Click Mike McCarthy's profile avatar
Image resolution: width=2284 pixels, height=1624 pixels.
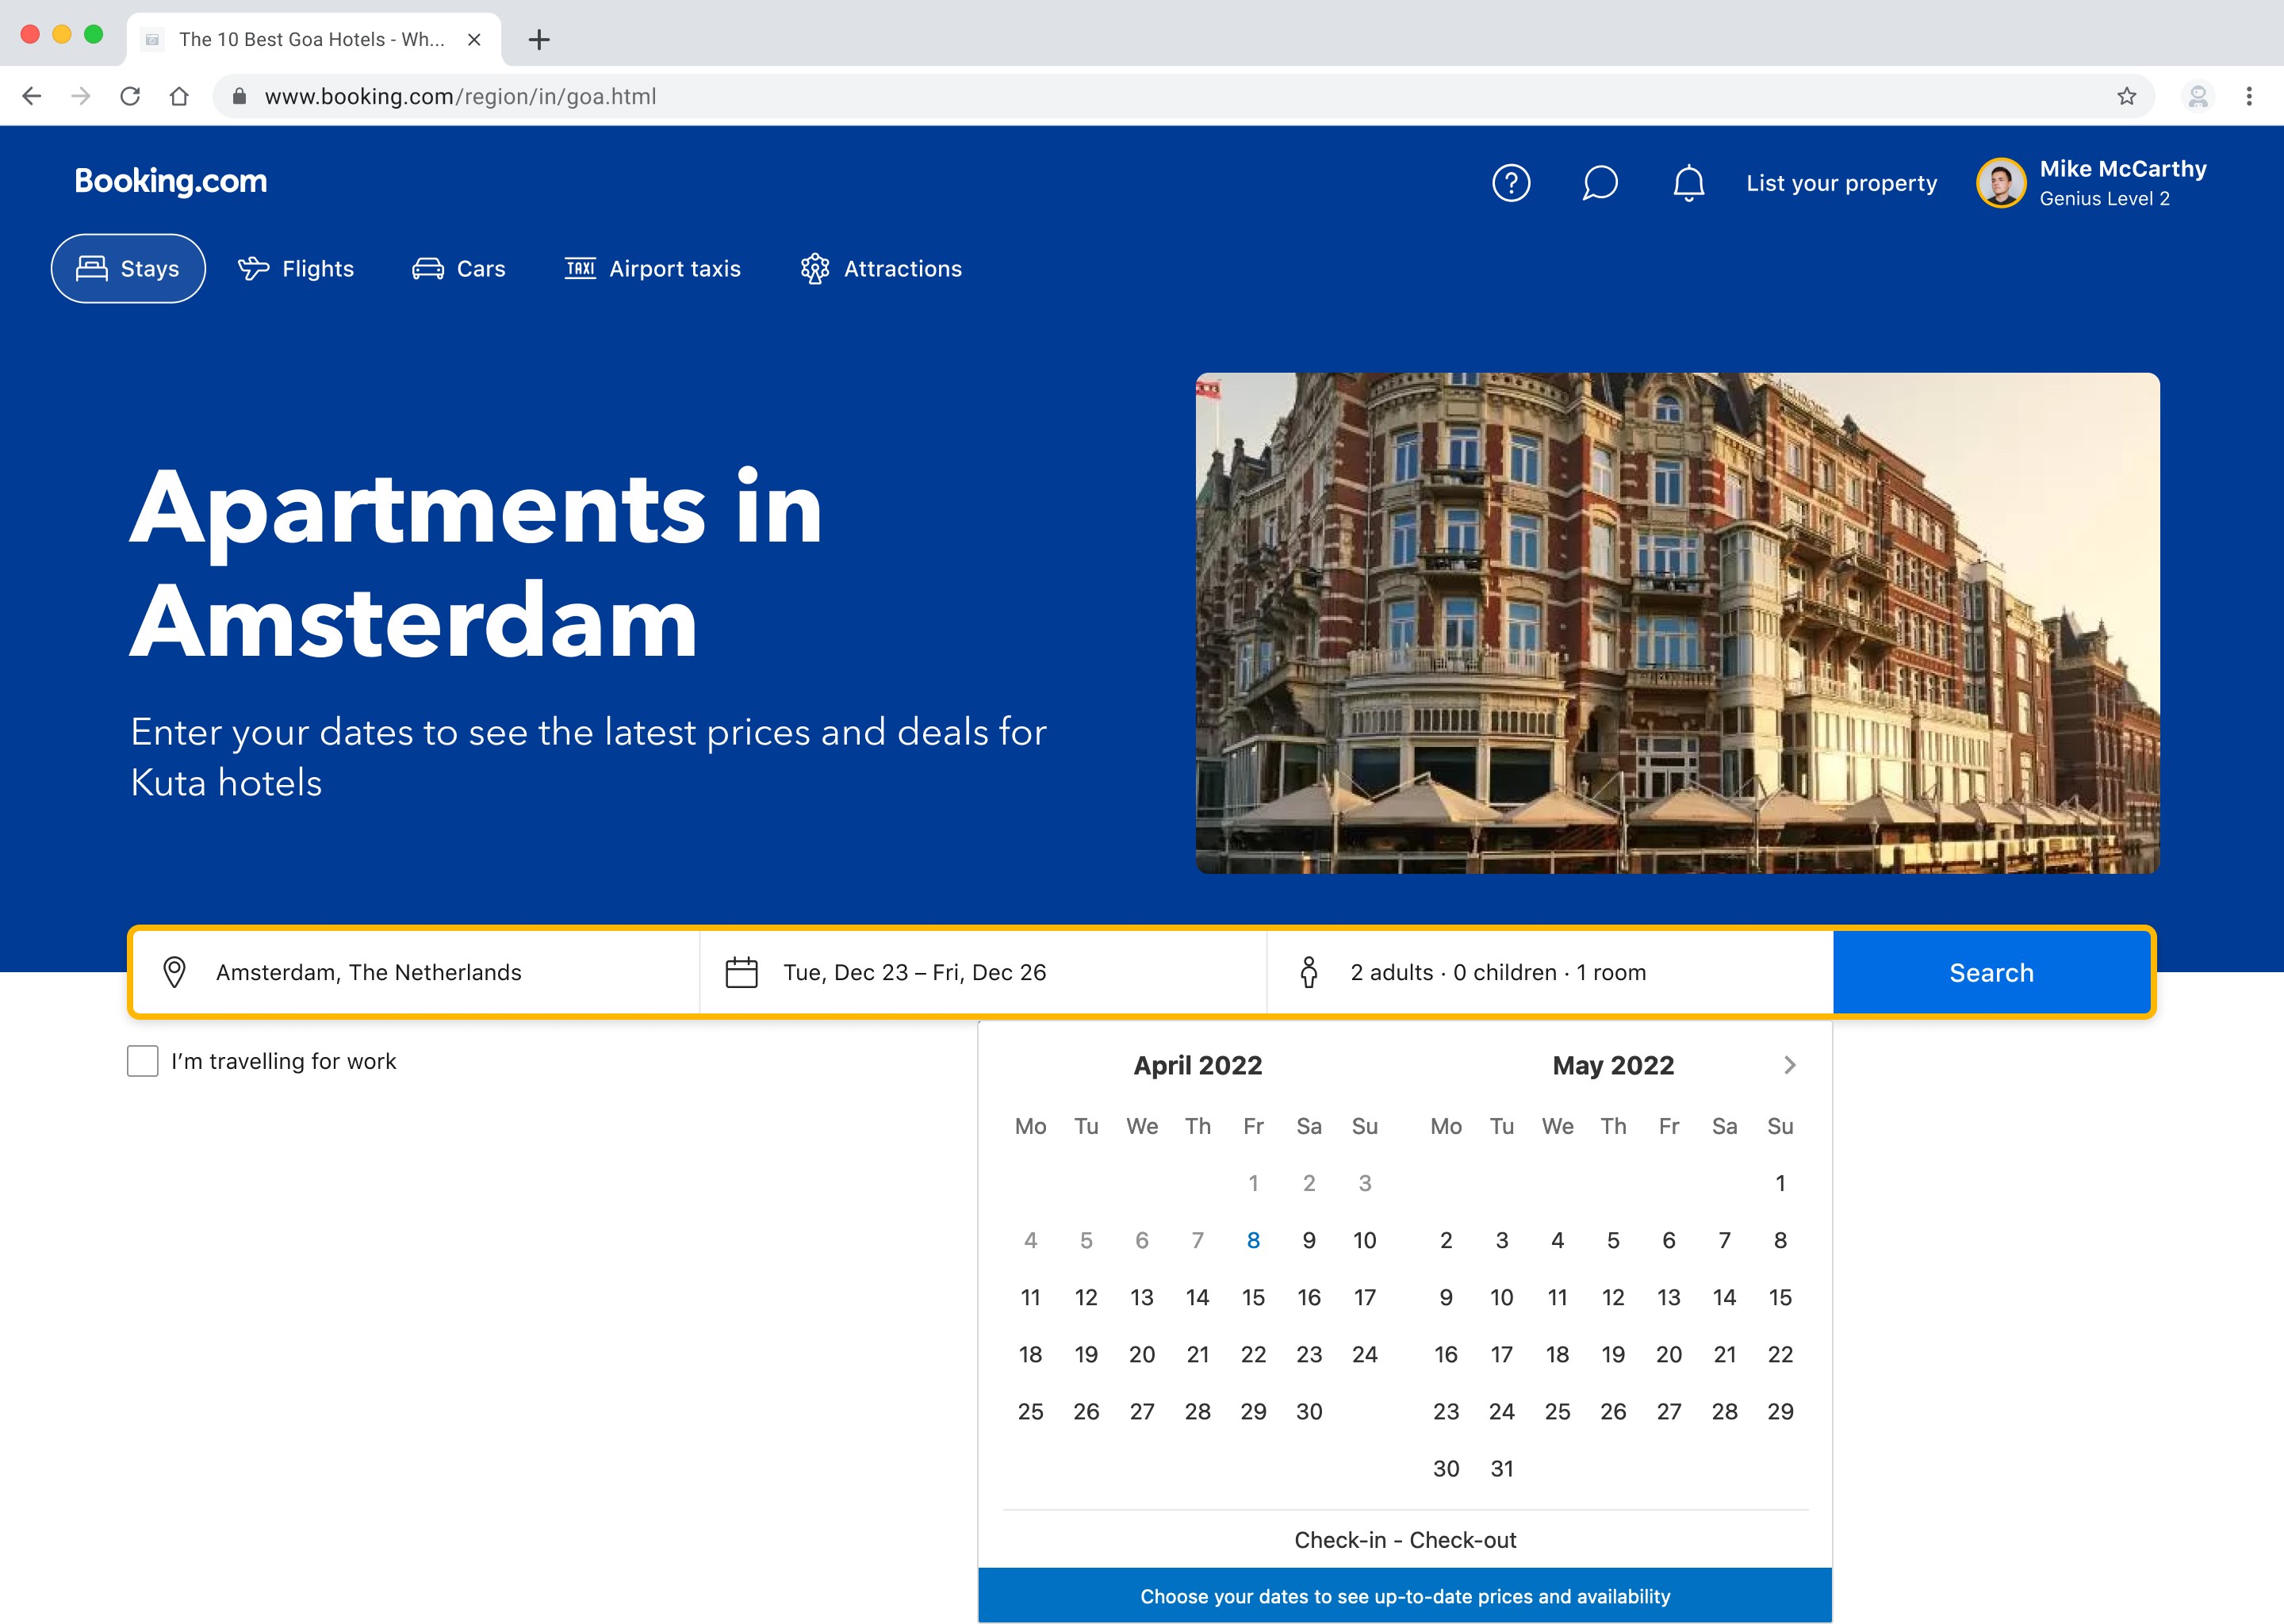coord(2001,183)
